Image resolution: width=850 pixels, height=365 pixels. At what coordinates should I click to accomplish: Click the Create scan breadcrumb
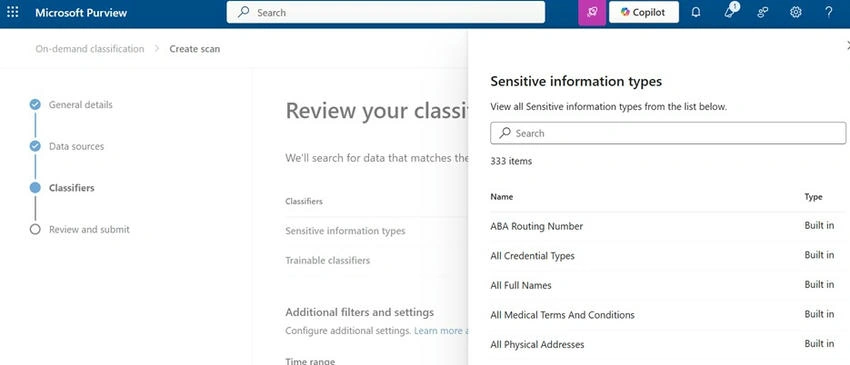pos(195,49)
